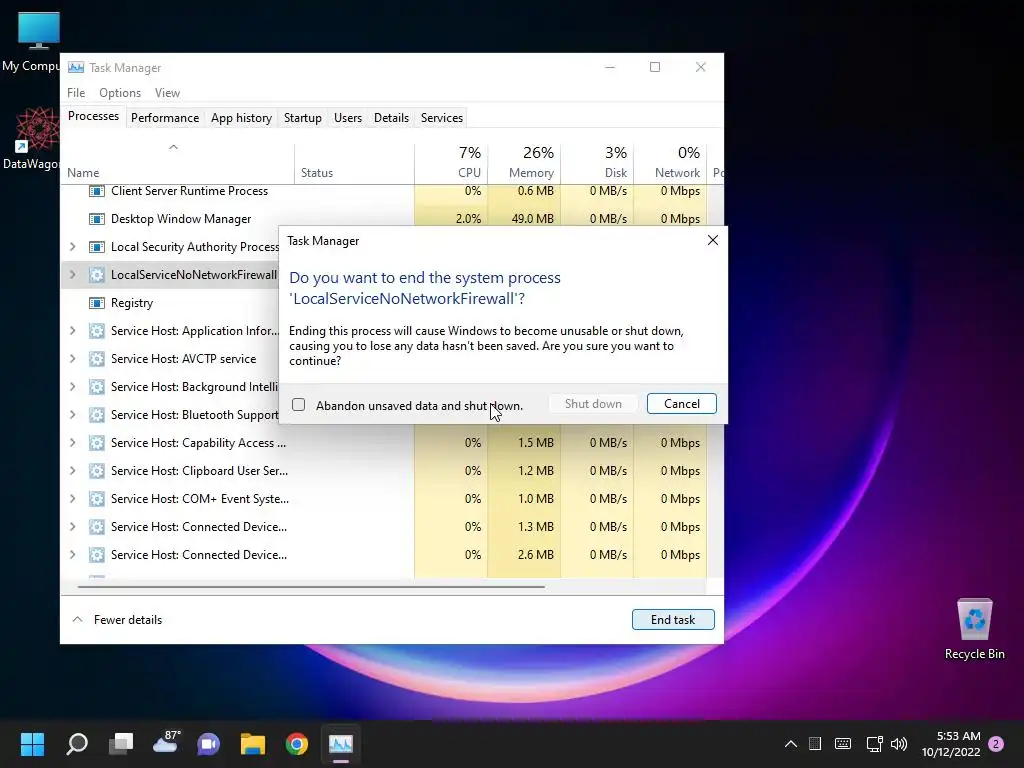The image size is (1024, 768).
Task: Click Service Host: COM+ Event gear icon
Action: coord(97,499)
